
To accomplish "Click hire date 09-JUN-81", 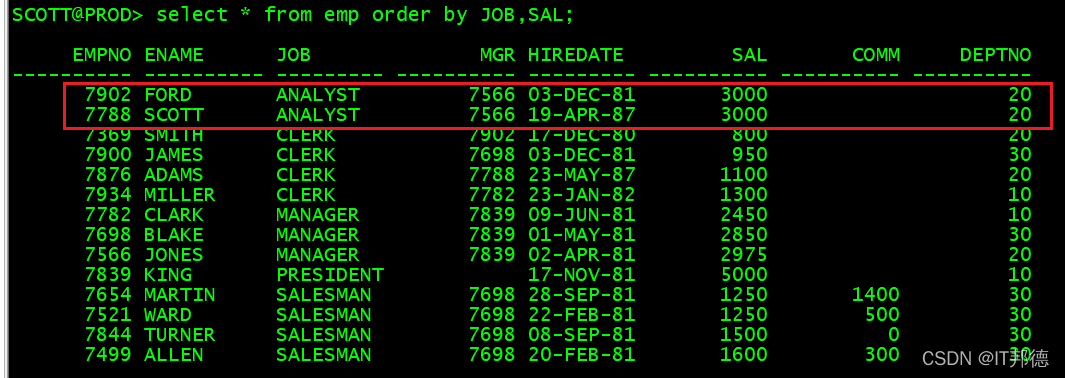I will click(581, 214).
